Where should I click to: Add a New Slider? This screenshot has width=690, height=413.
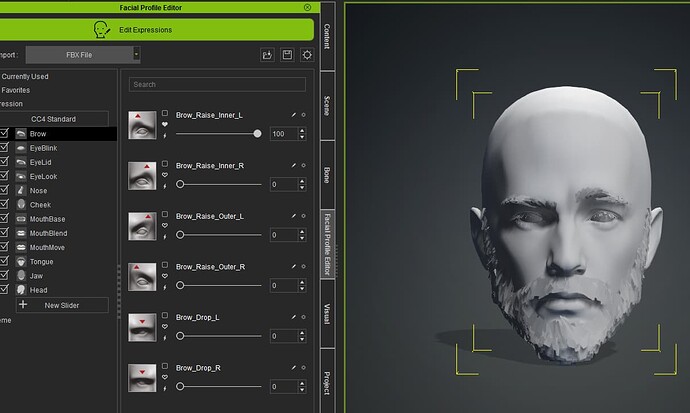[62, 305]
